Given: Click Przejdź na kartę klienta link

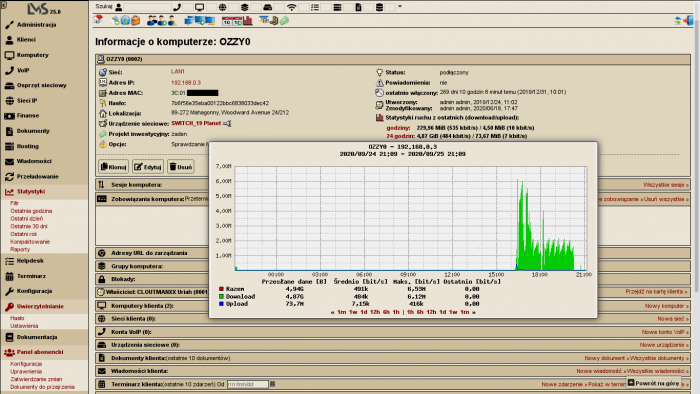Looking at the screenshot, I should 657,291.
